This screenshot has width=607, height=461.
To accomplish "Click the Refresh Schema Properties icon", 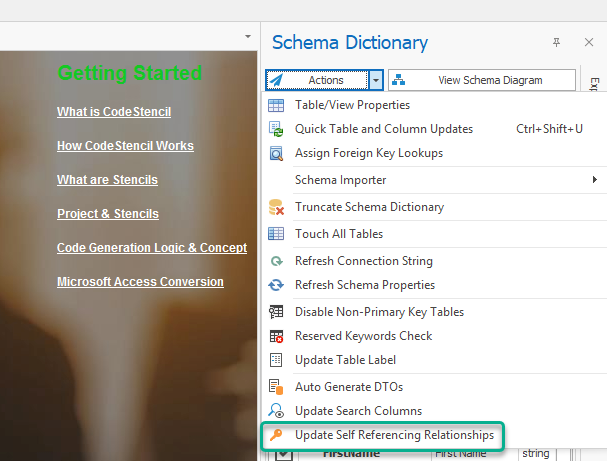I will point(276,285).
